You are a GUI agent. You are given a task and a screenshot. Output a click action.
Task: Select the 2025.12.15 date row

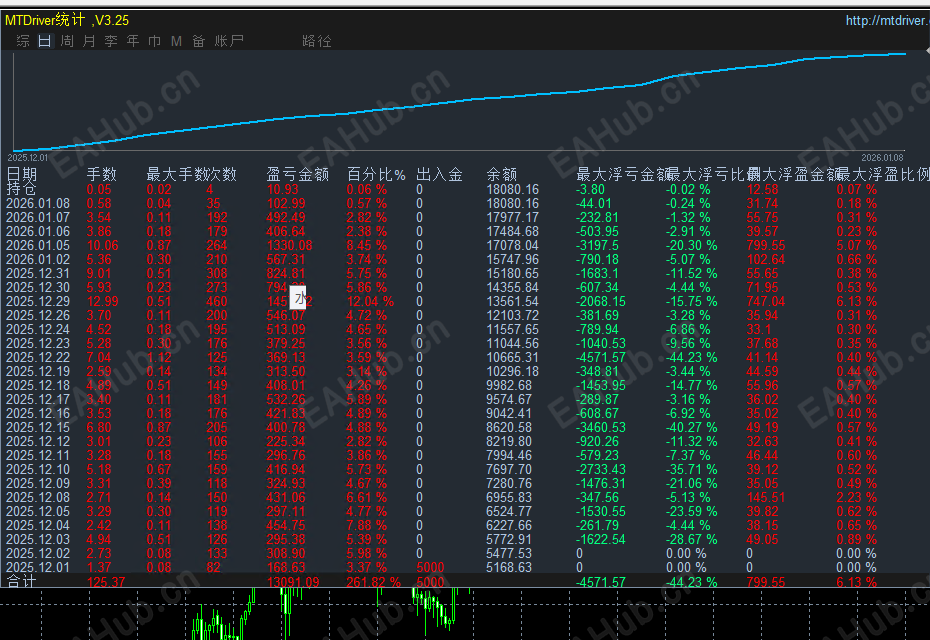click(38, 427)
